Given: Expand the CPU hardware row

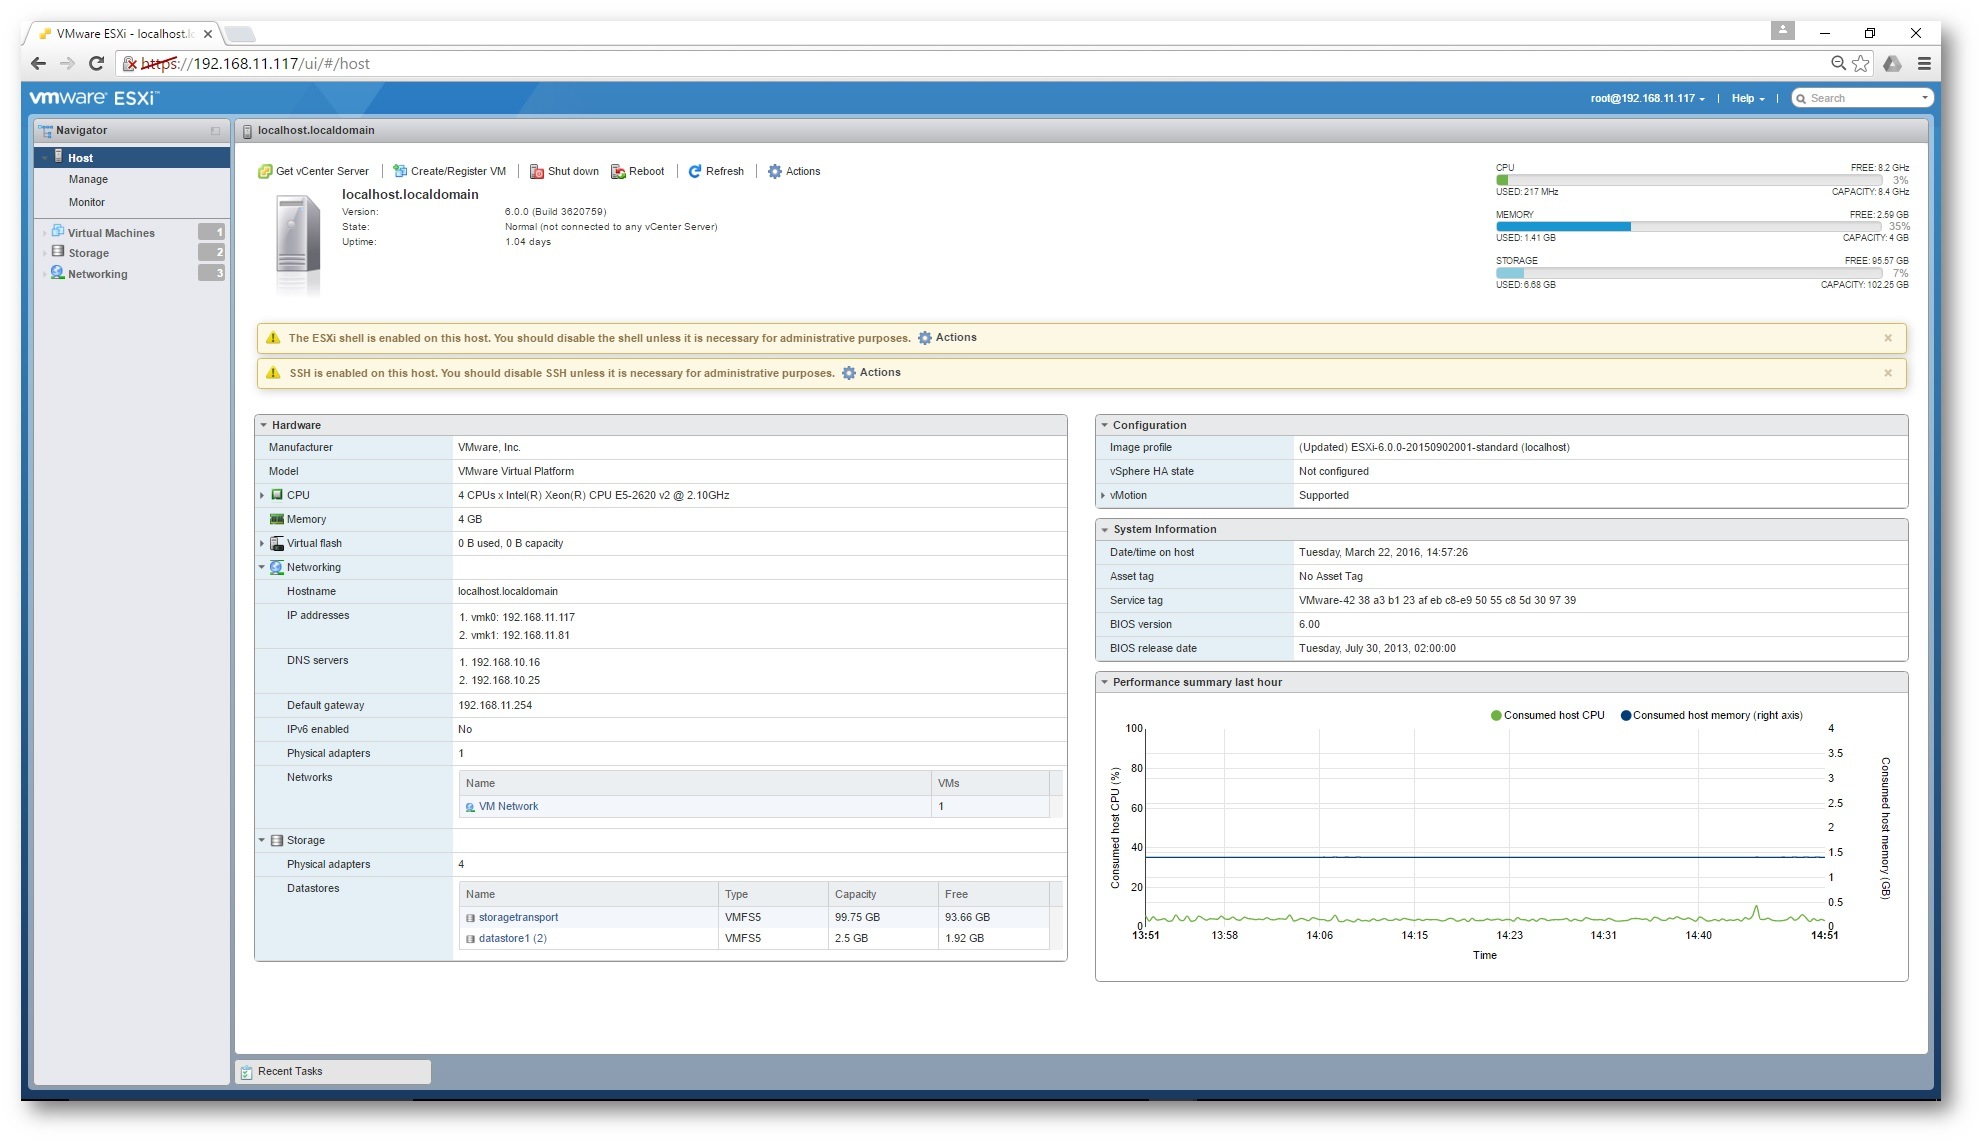Looking at the screenshot, I should click(262, 495).
